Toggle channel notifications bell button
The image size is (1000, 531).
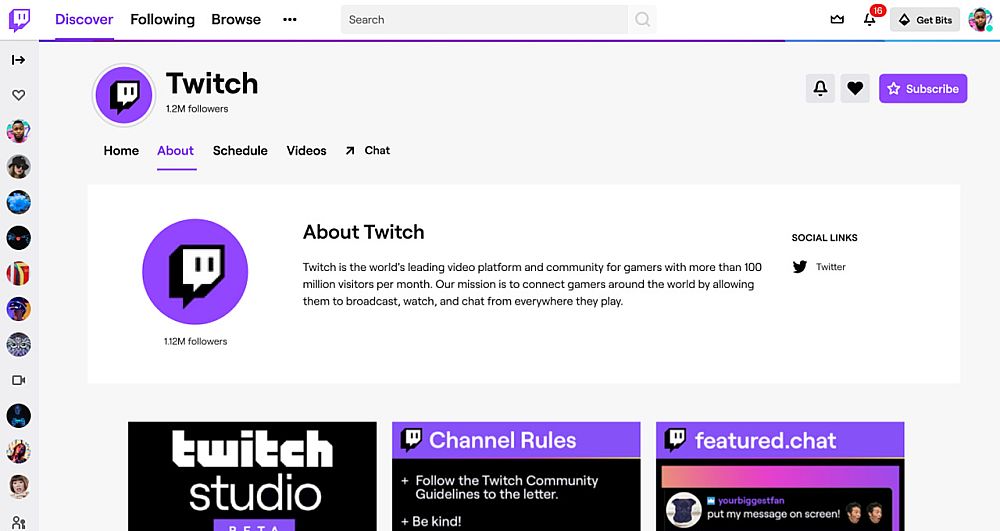(820, 89)
